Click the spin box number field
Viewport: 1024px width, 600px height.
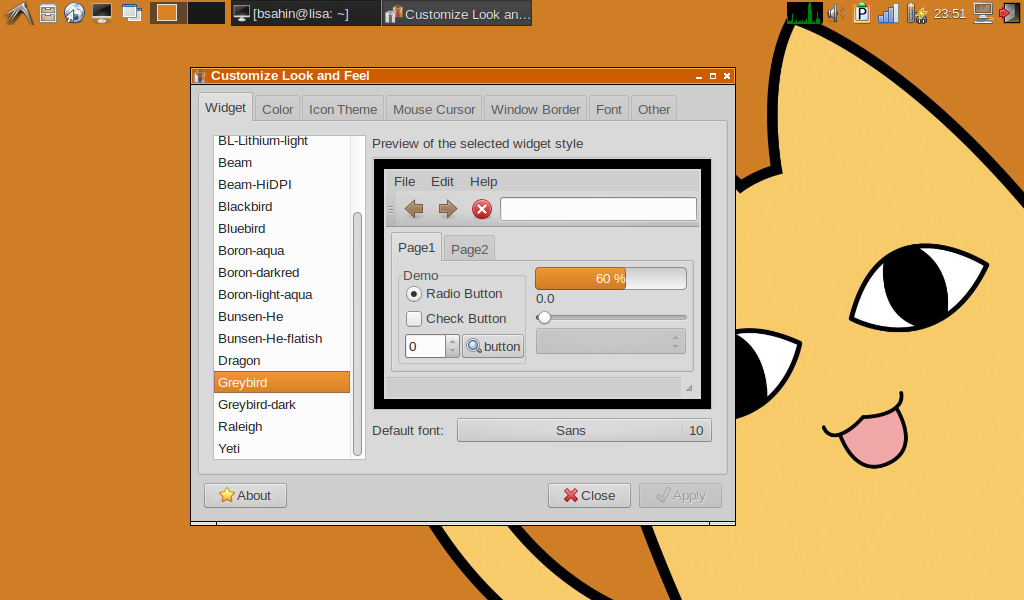(426, 346)
